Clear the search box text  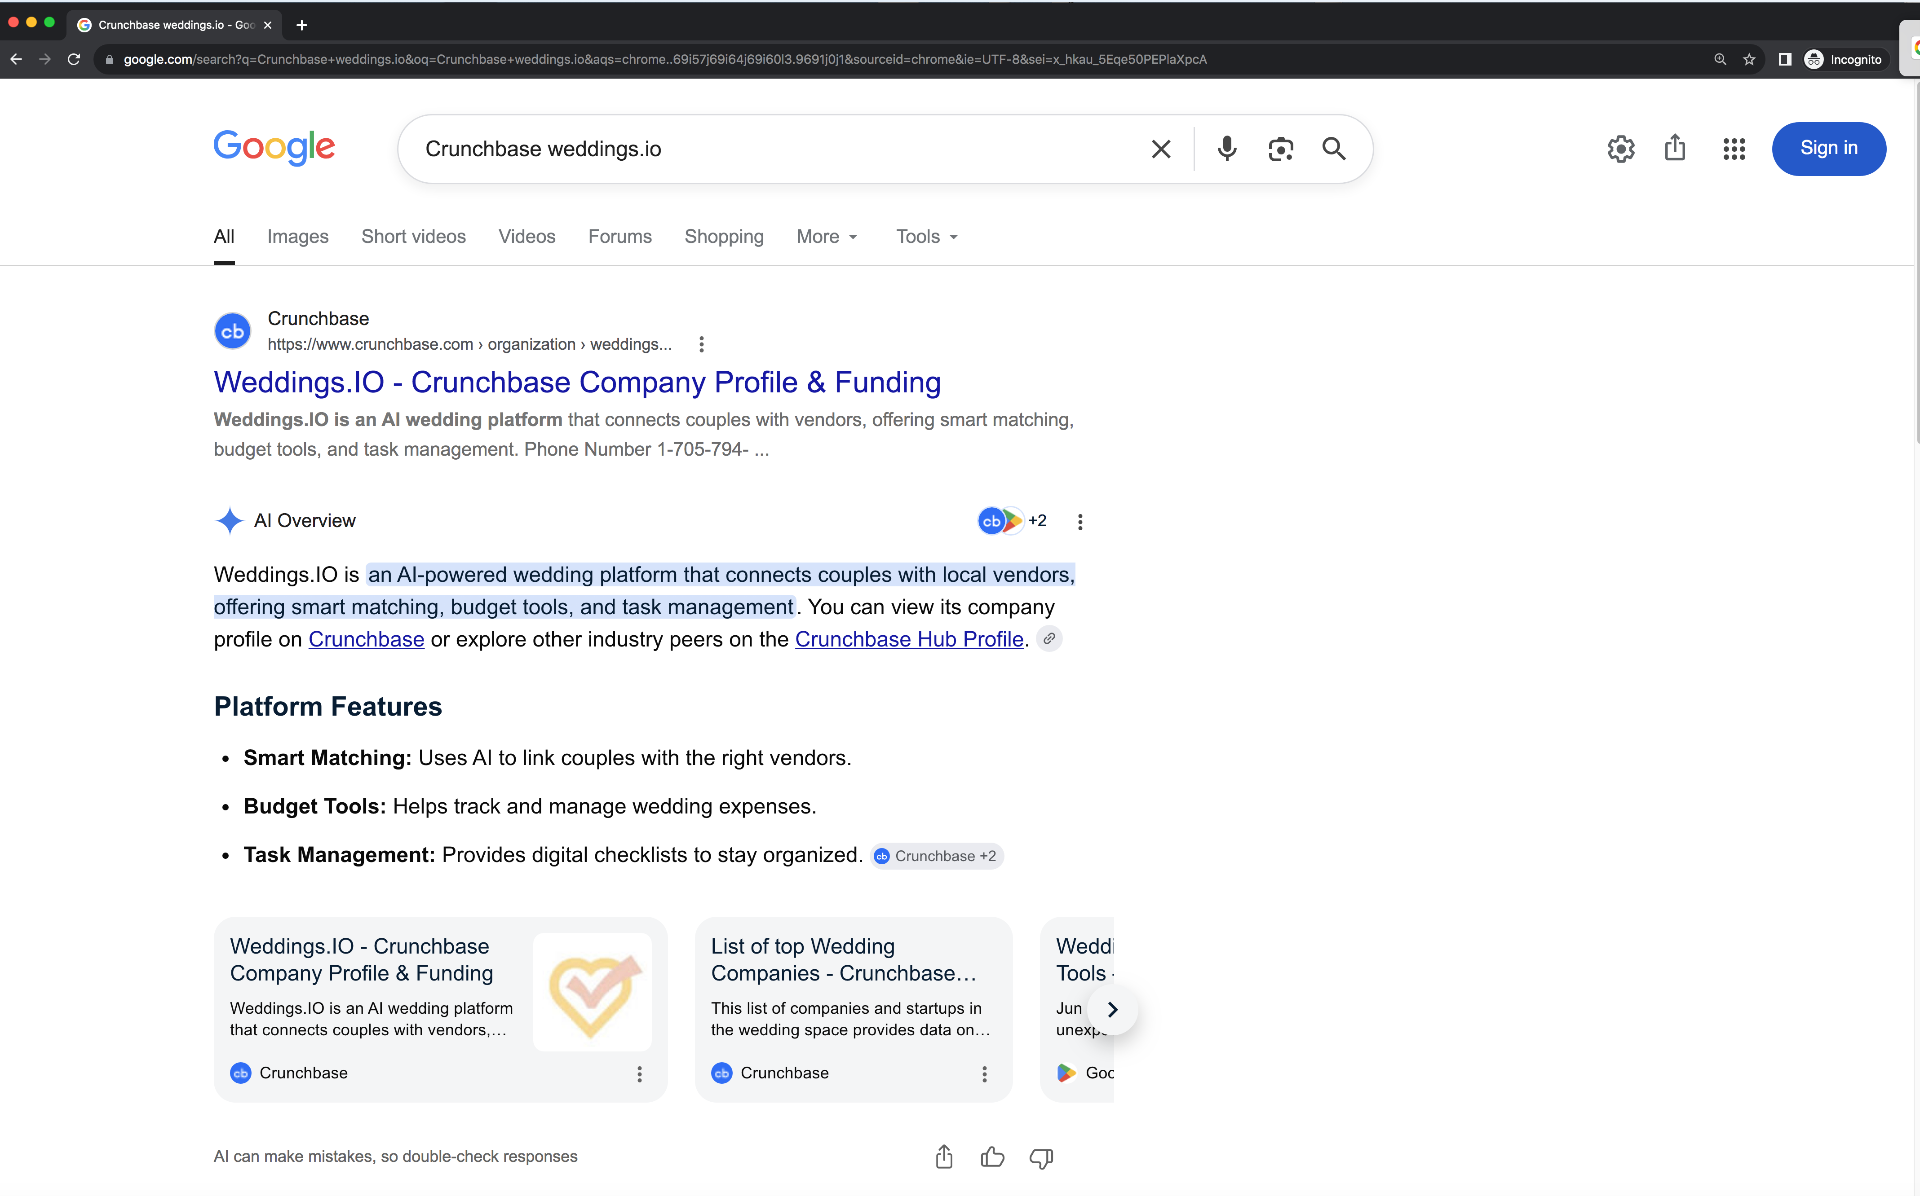coord(1160,149)
